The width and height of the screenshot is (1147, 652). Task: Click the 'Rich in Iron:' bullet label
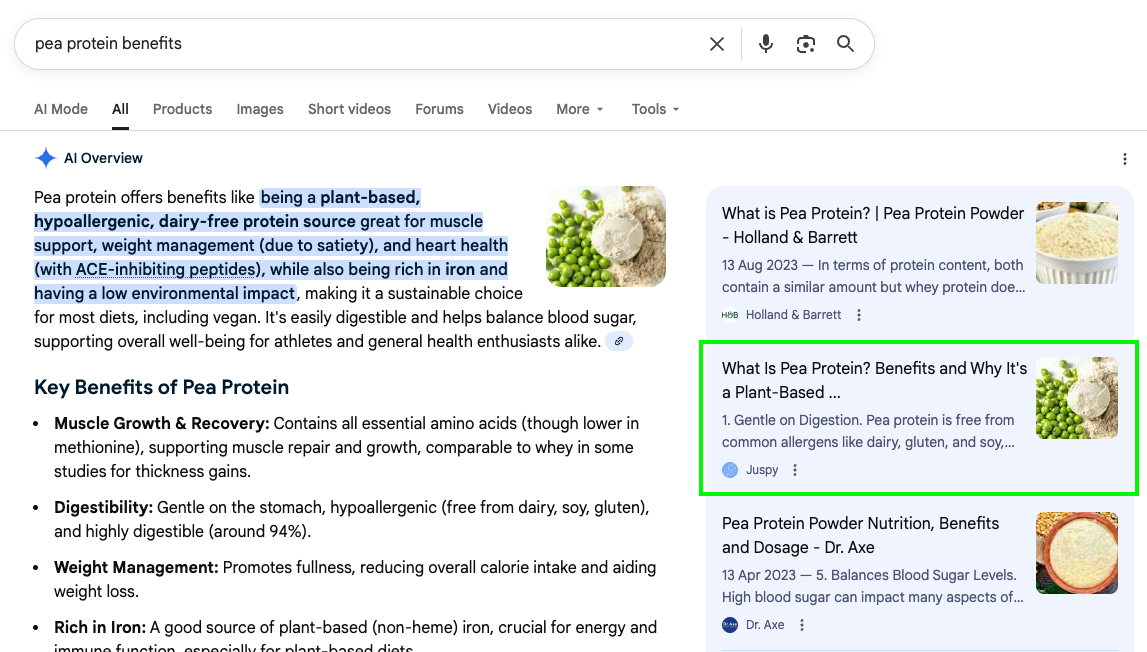(99, 628)
